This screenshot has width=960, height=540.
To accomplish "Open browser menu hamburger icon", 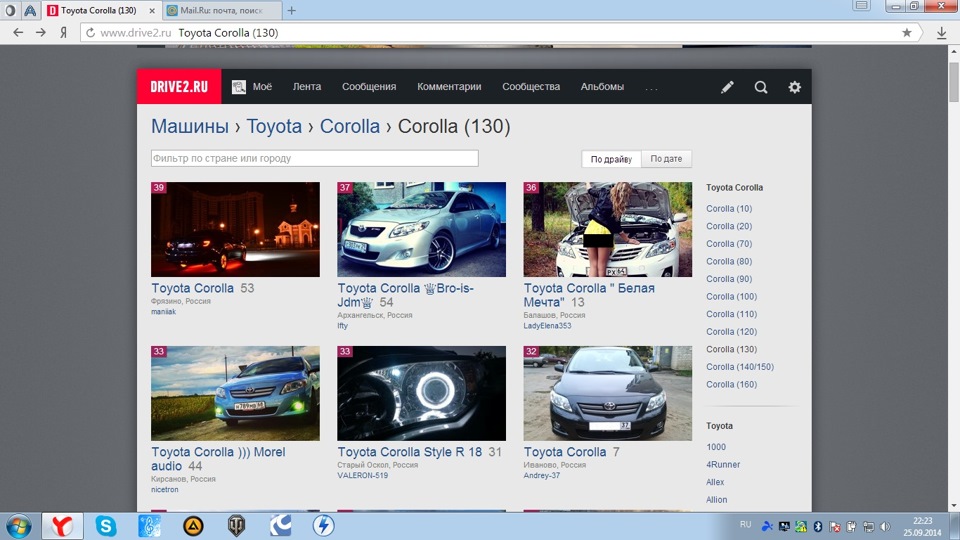I will [x=861, y=6].
